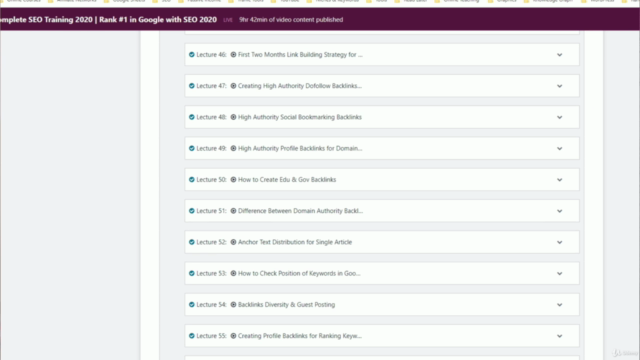Expand Lecture 53 with its chevron
640x360 pixels.
point(560,273)
